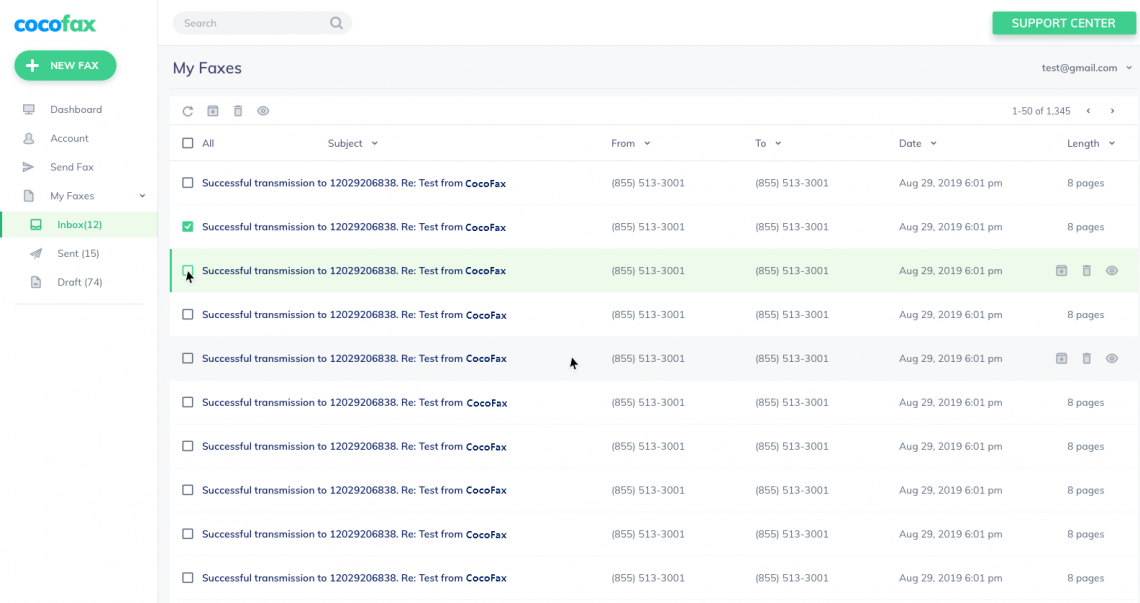This screenshot has width=1140, height=603.
Task: Click the archive icon in the top toolbar
Action: click(x=213, y=111)
